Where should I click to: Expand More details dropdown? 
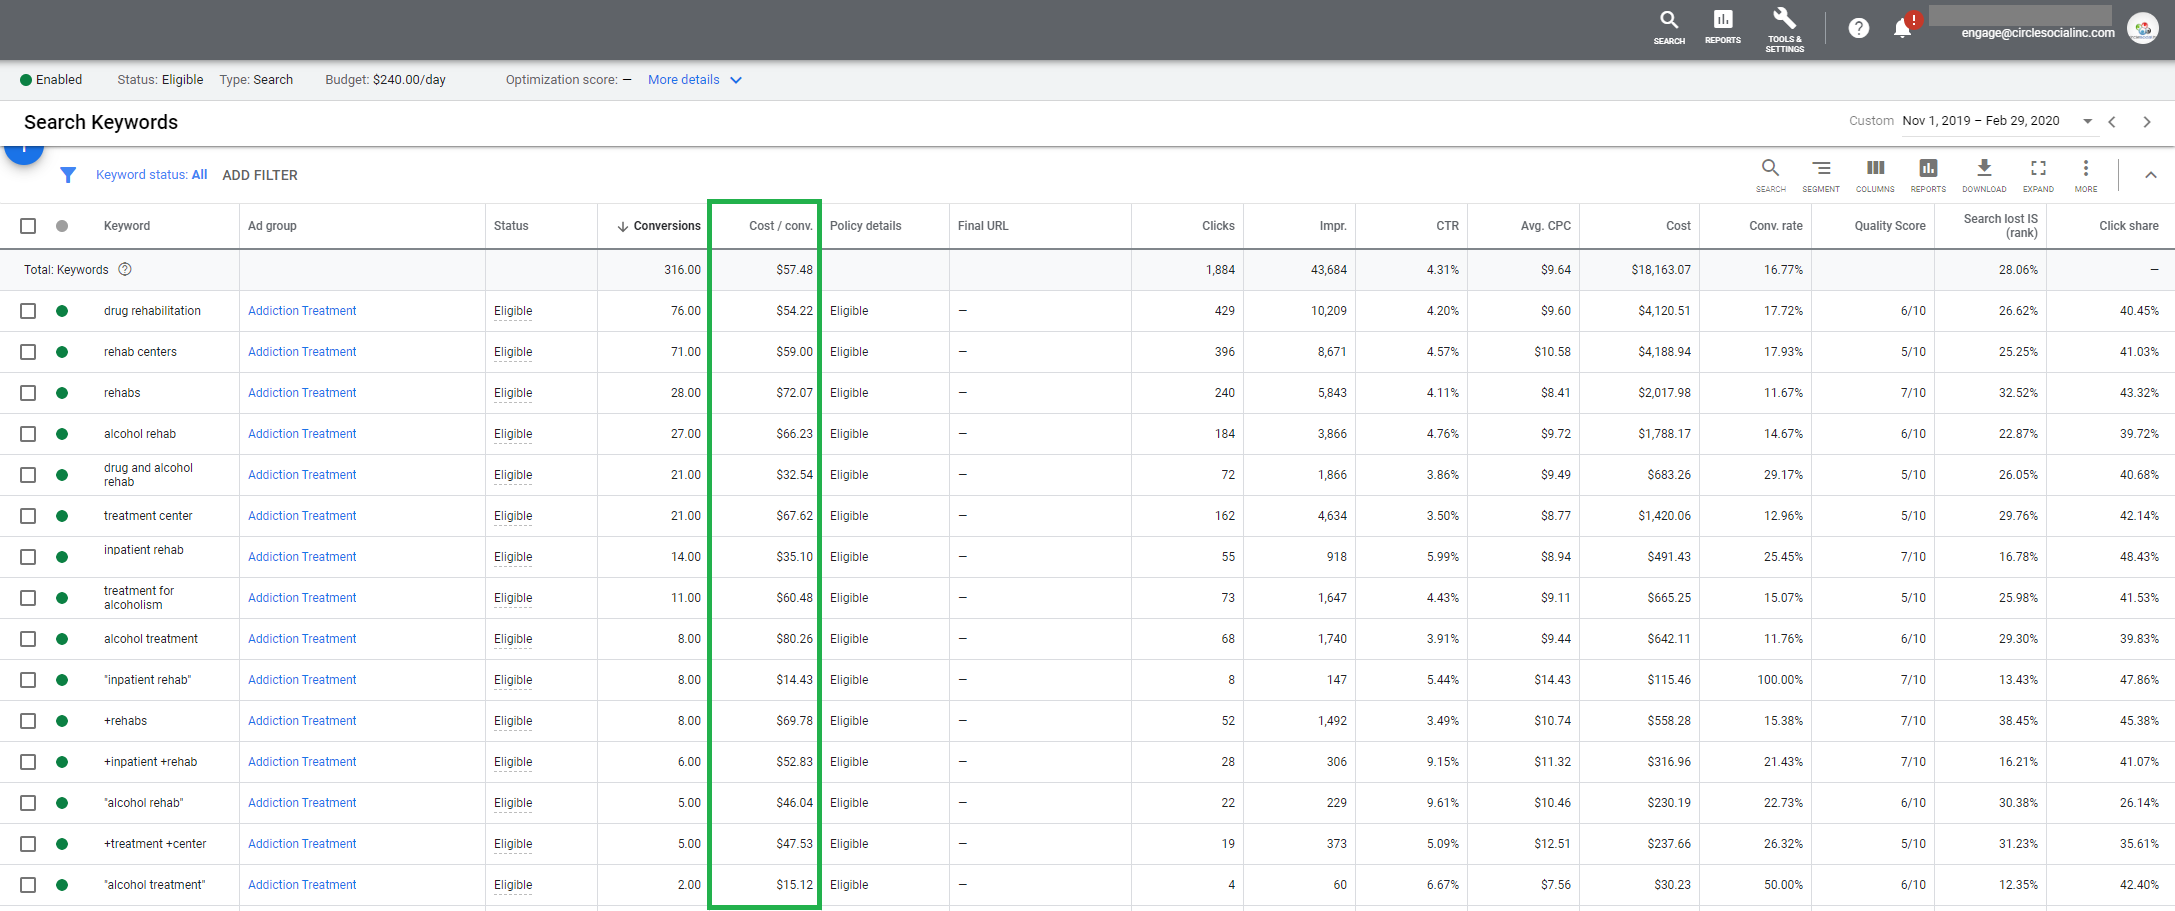tap(694, 80)
